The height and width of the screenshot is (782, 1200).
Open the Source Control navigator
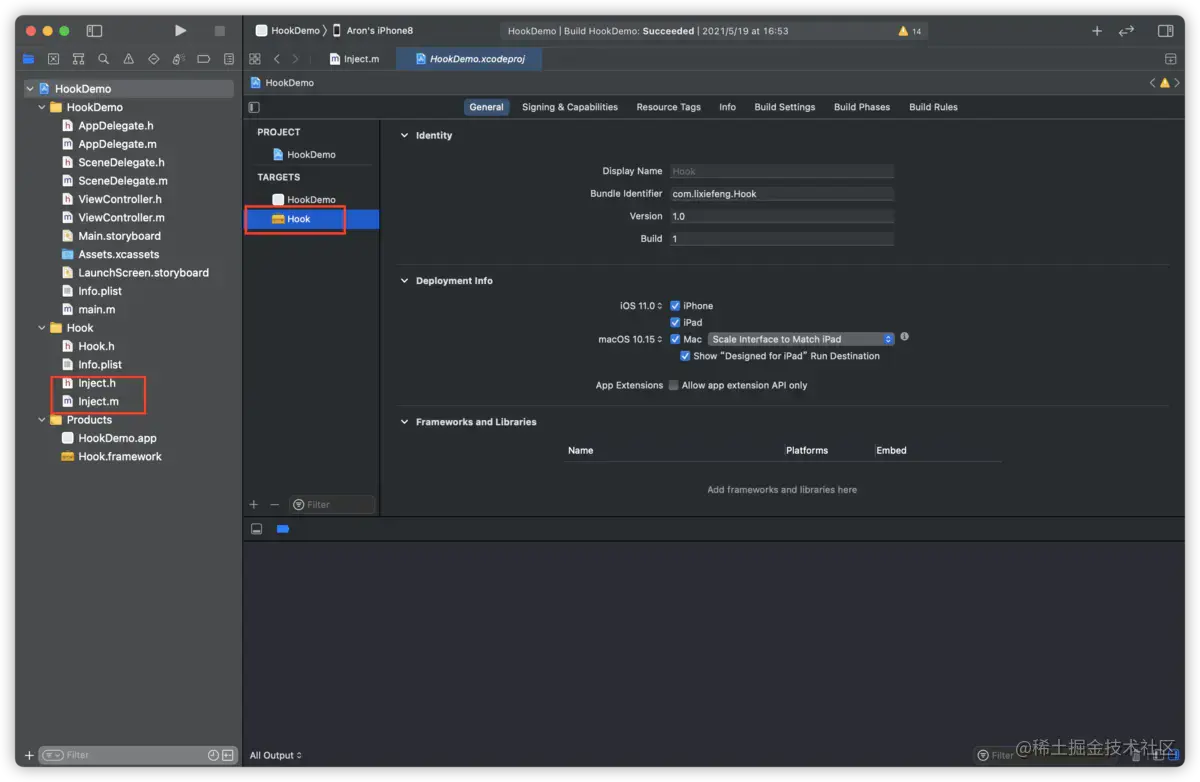click(x=54, y=59)
